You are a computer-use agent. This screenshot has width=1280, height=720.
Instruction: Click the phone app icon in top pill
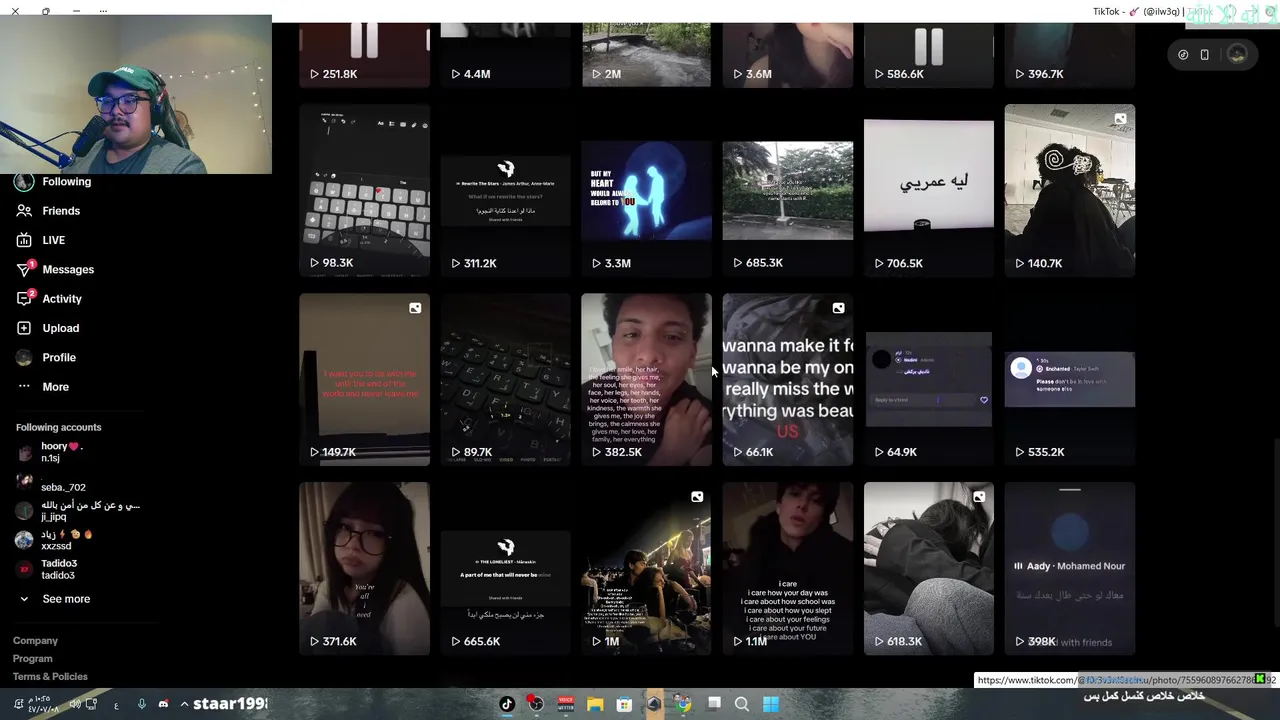pyautogui.click(x=1205, y=55)
